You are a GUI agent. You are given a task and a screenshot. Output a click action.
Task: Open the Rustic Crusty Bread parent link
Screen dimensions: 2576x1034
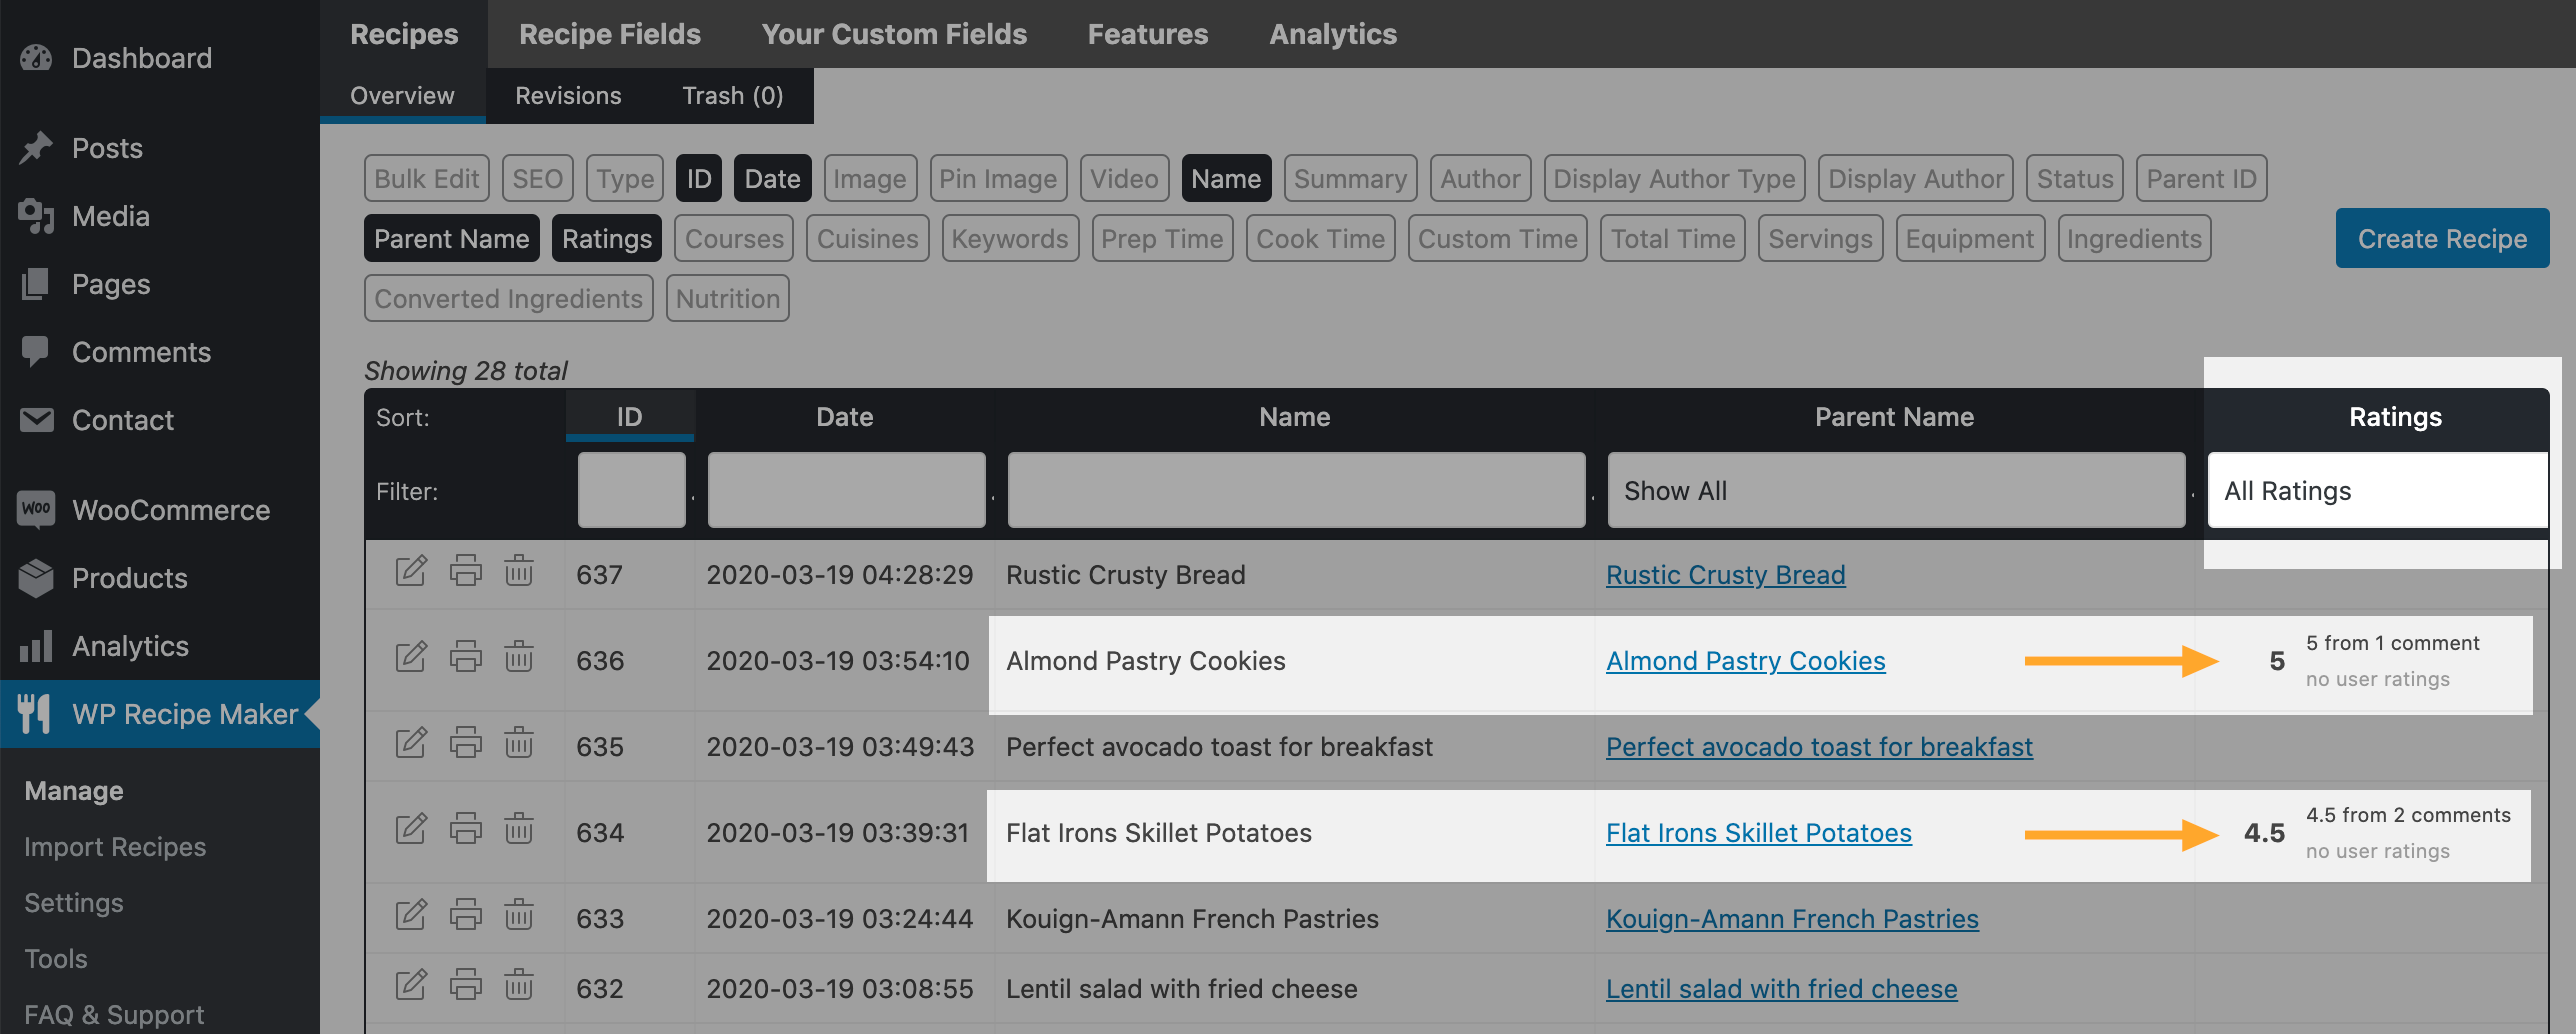pos(1725,575)
